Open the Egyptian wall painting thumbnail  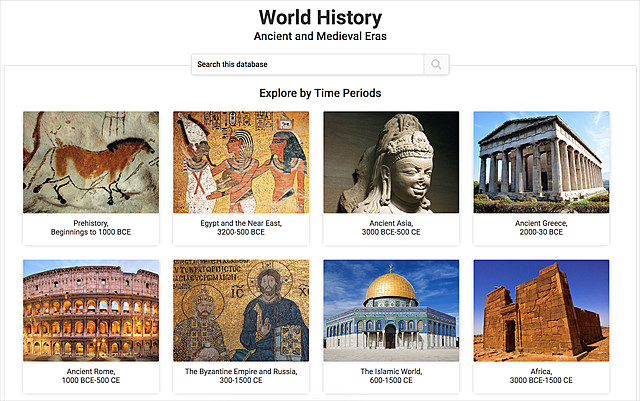tap(241, 162)
